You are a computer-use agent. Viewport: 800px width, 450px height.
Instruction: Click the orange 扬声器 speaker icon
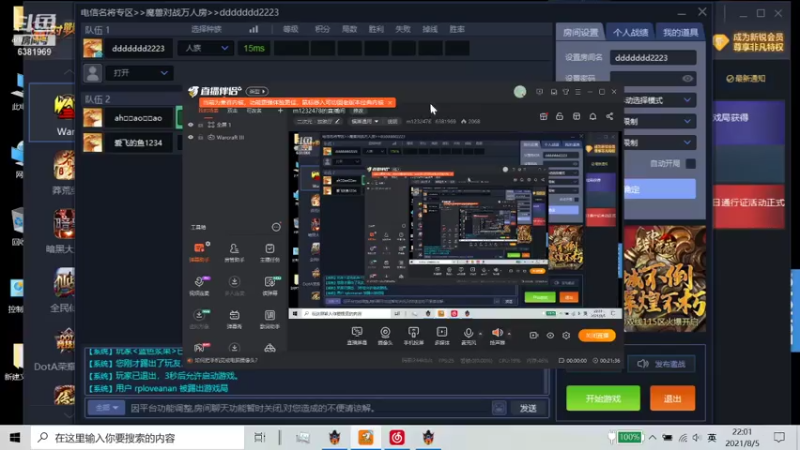[x=497, y=333]
